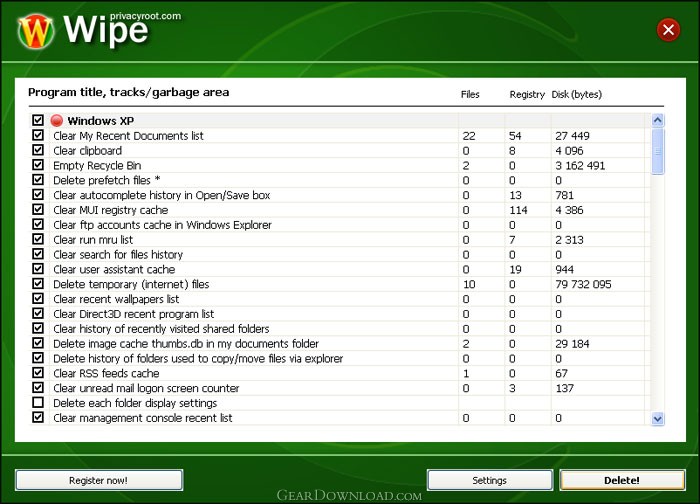Screen dimensions: 700x504
Task: Uncheck Delete temporary (internet) files
Action: coord(38,283)
